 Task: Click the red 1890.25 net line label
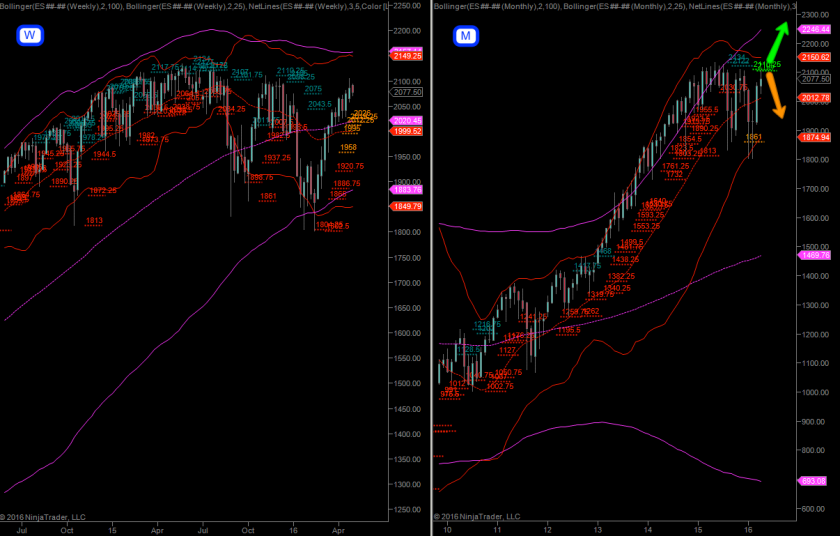(705, 129)
